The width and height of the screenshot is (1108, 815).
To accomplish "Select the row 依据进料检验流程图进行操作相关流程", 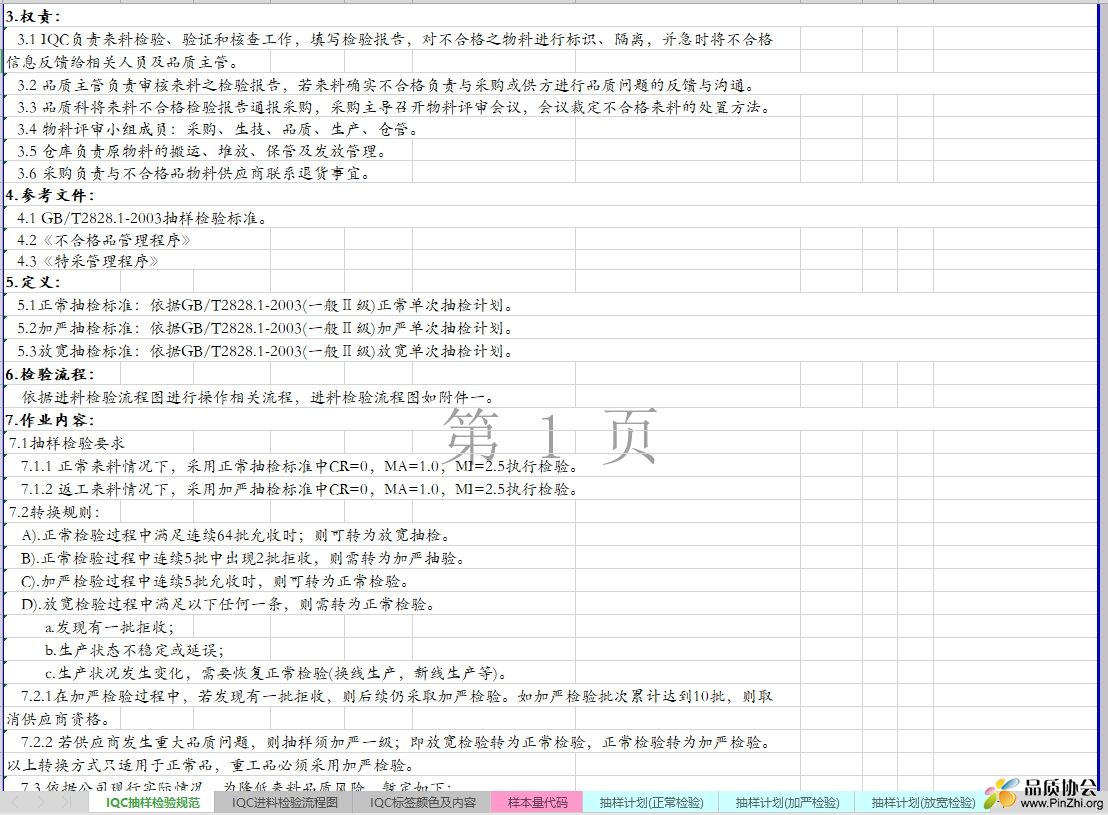I will 259,397.
